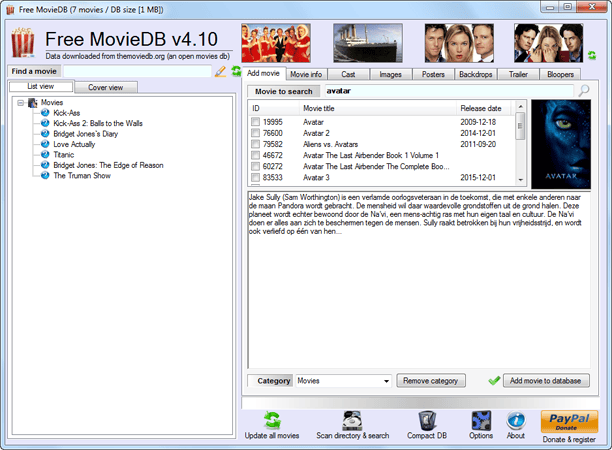Select the List view tab

[x=41, y=86]
